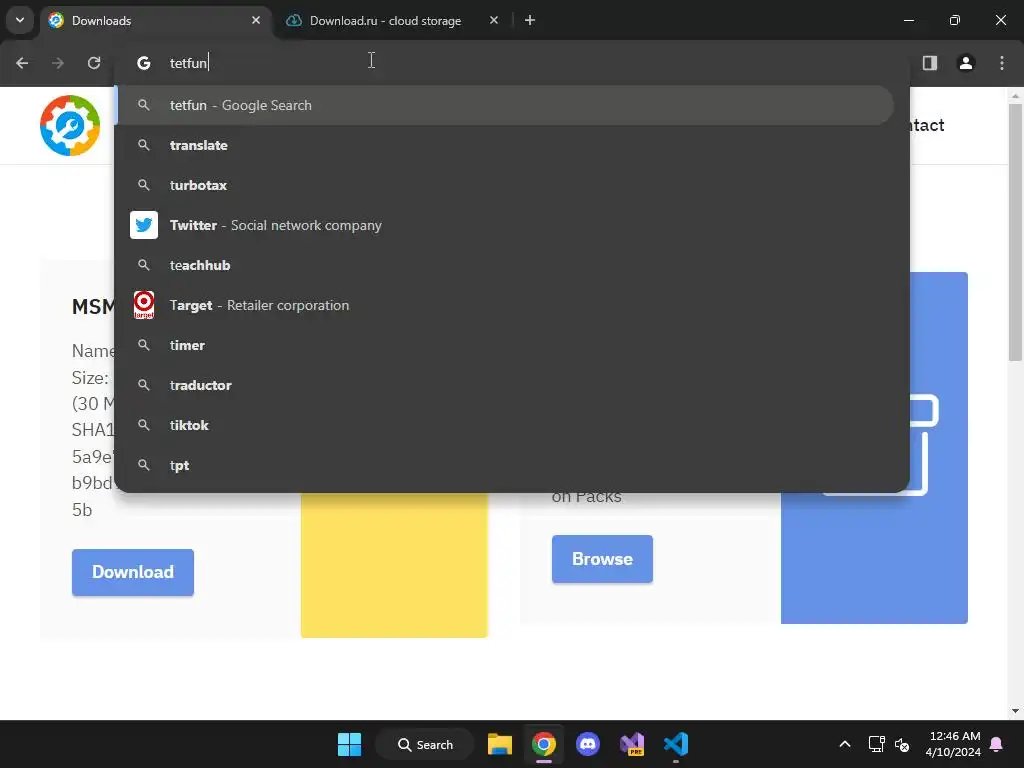Viewport: 1024px width, 768px height.
Task: Close the Downloads tab
Action: (x=256, y=20)
